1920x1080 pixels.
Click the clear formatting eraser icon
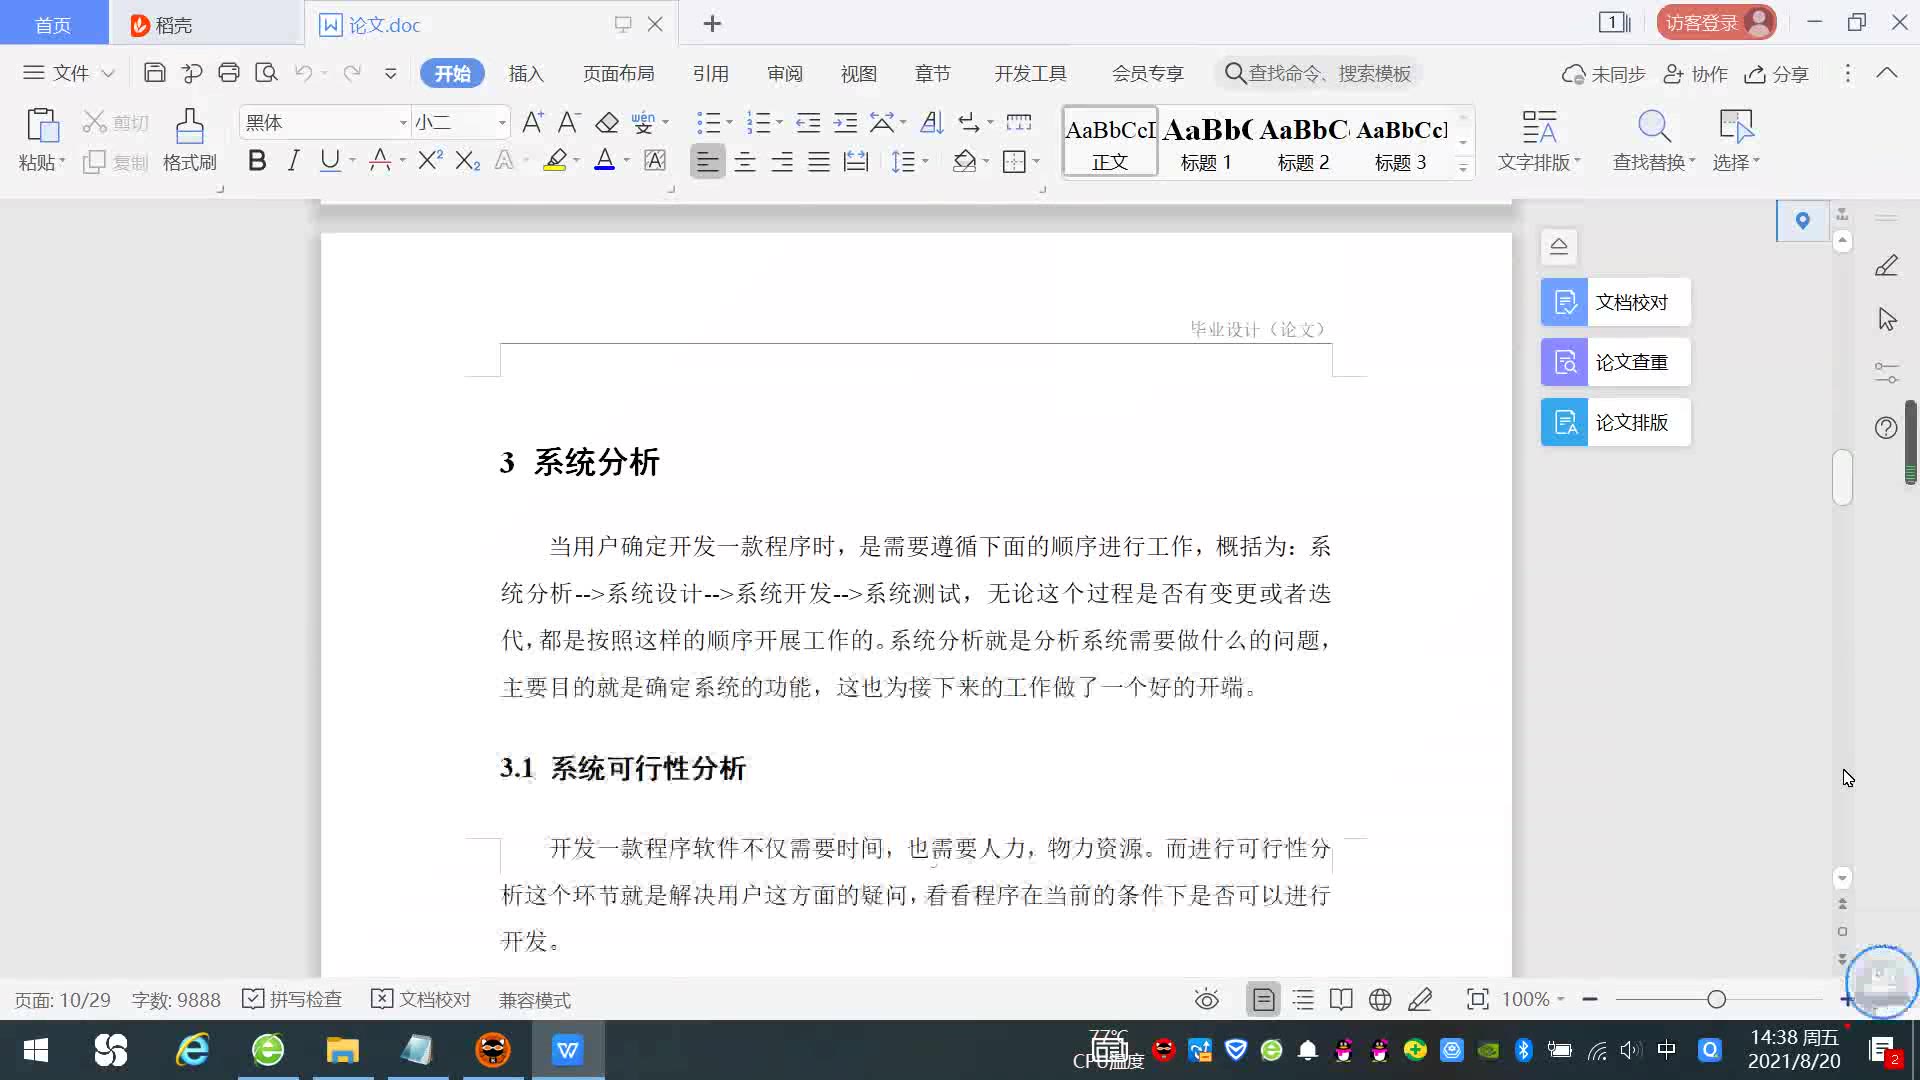607,123
